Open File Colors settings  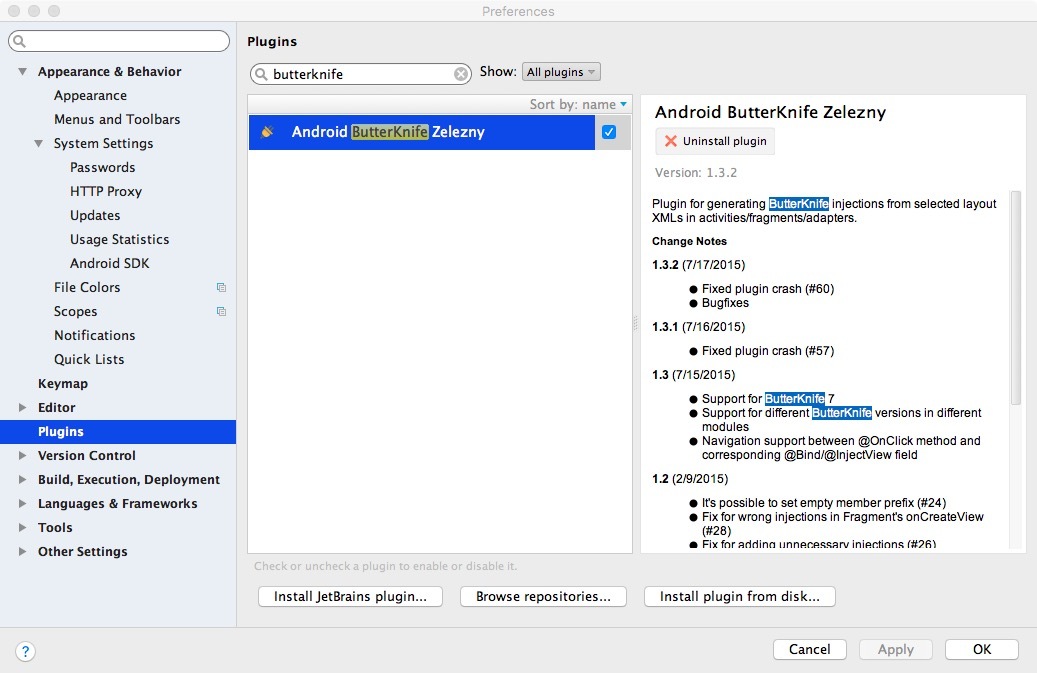(x=87, y=288)
